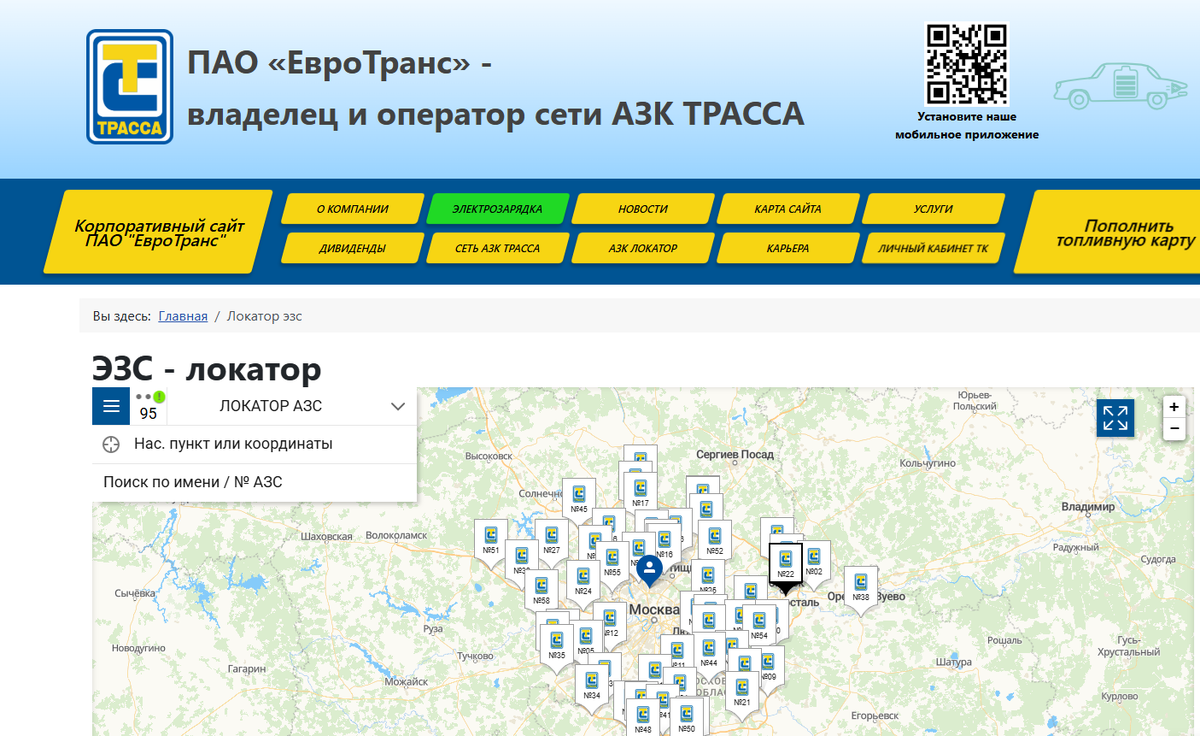Viewport: 1200px width, 736px height.
Task: Click the fullscreen expand icon on the map
Action: coord(1115,418)
